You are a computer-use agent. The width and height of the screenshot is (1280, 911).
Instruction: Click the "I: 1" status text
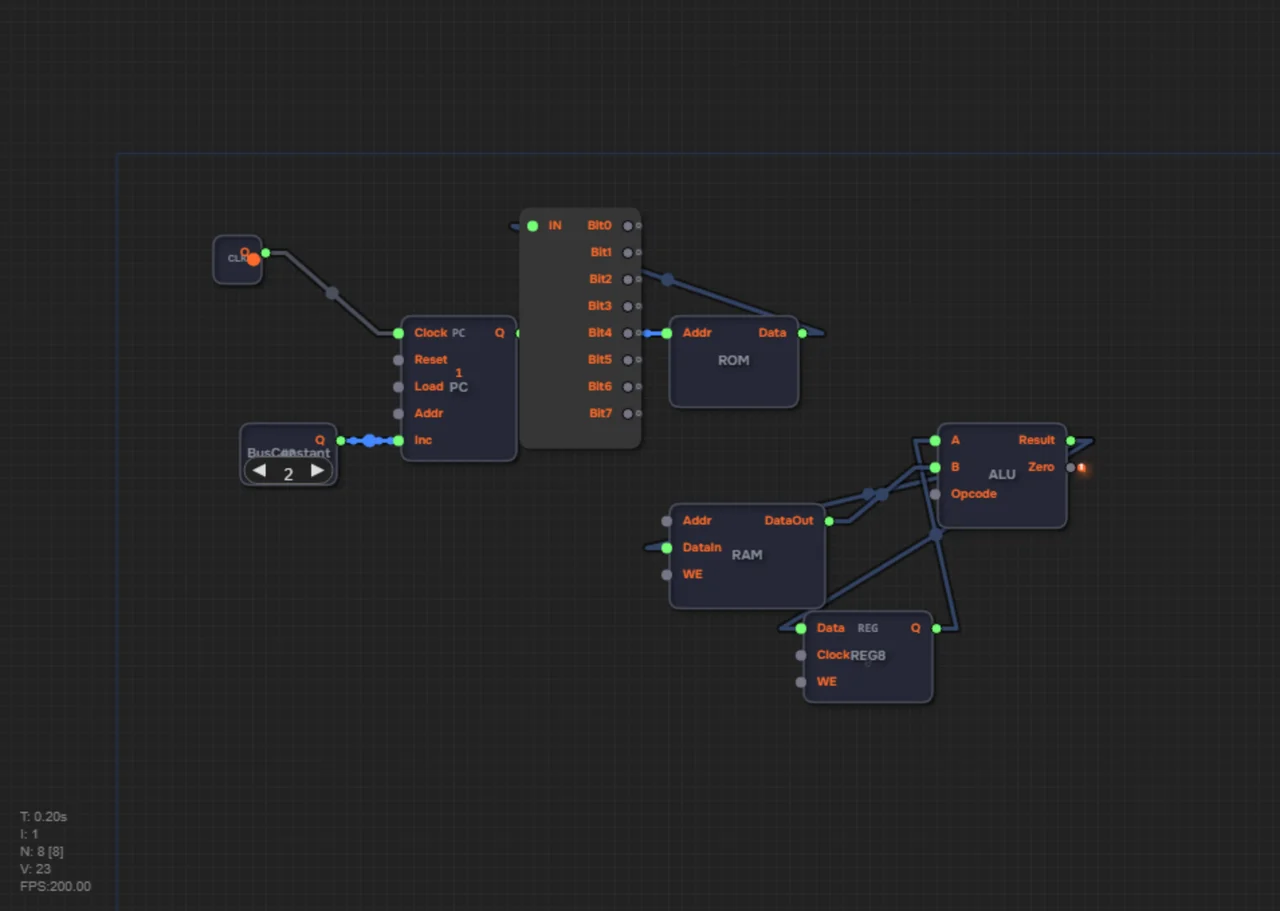30,834
